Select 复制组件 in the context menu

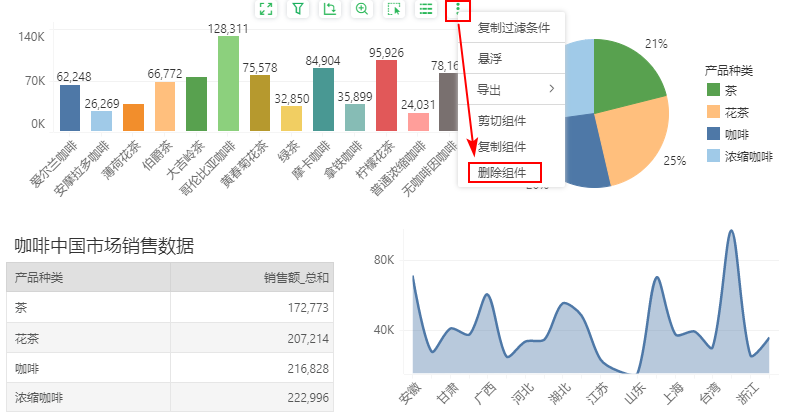[501, 147]
